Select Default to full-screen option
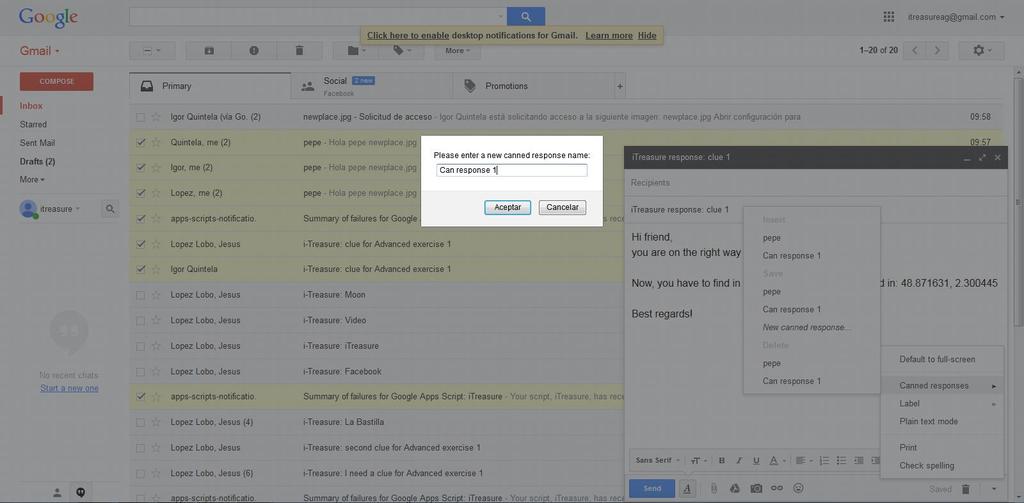This screenshot has height=503, width=1024. click(x=942, y=359)
